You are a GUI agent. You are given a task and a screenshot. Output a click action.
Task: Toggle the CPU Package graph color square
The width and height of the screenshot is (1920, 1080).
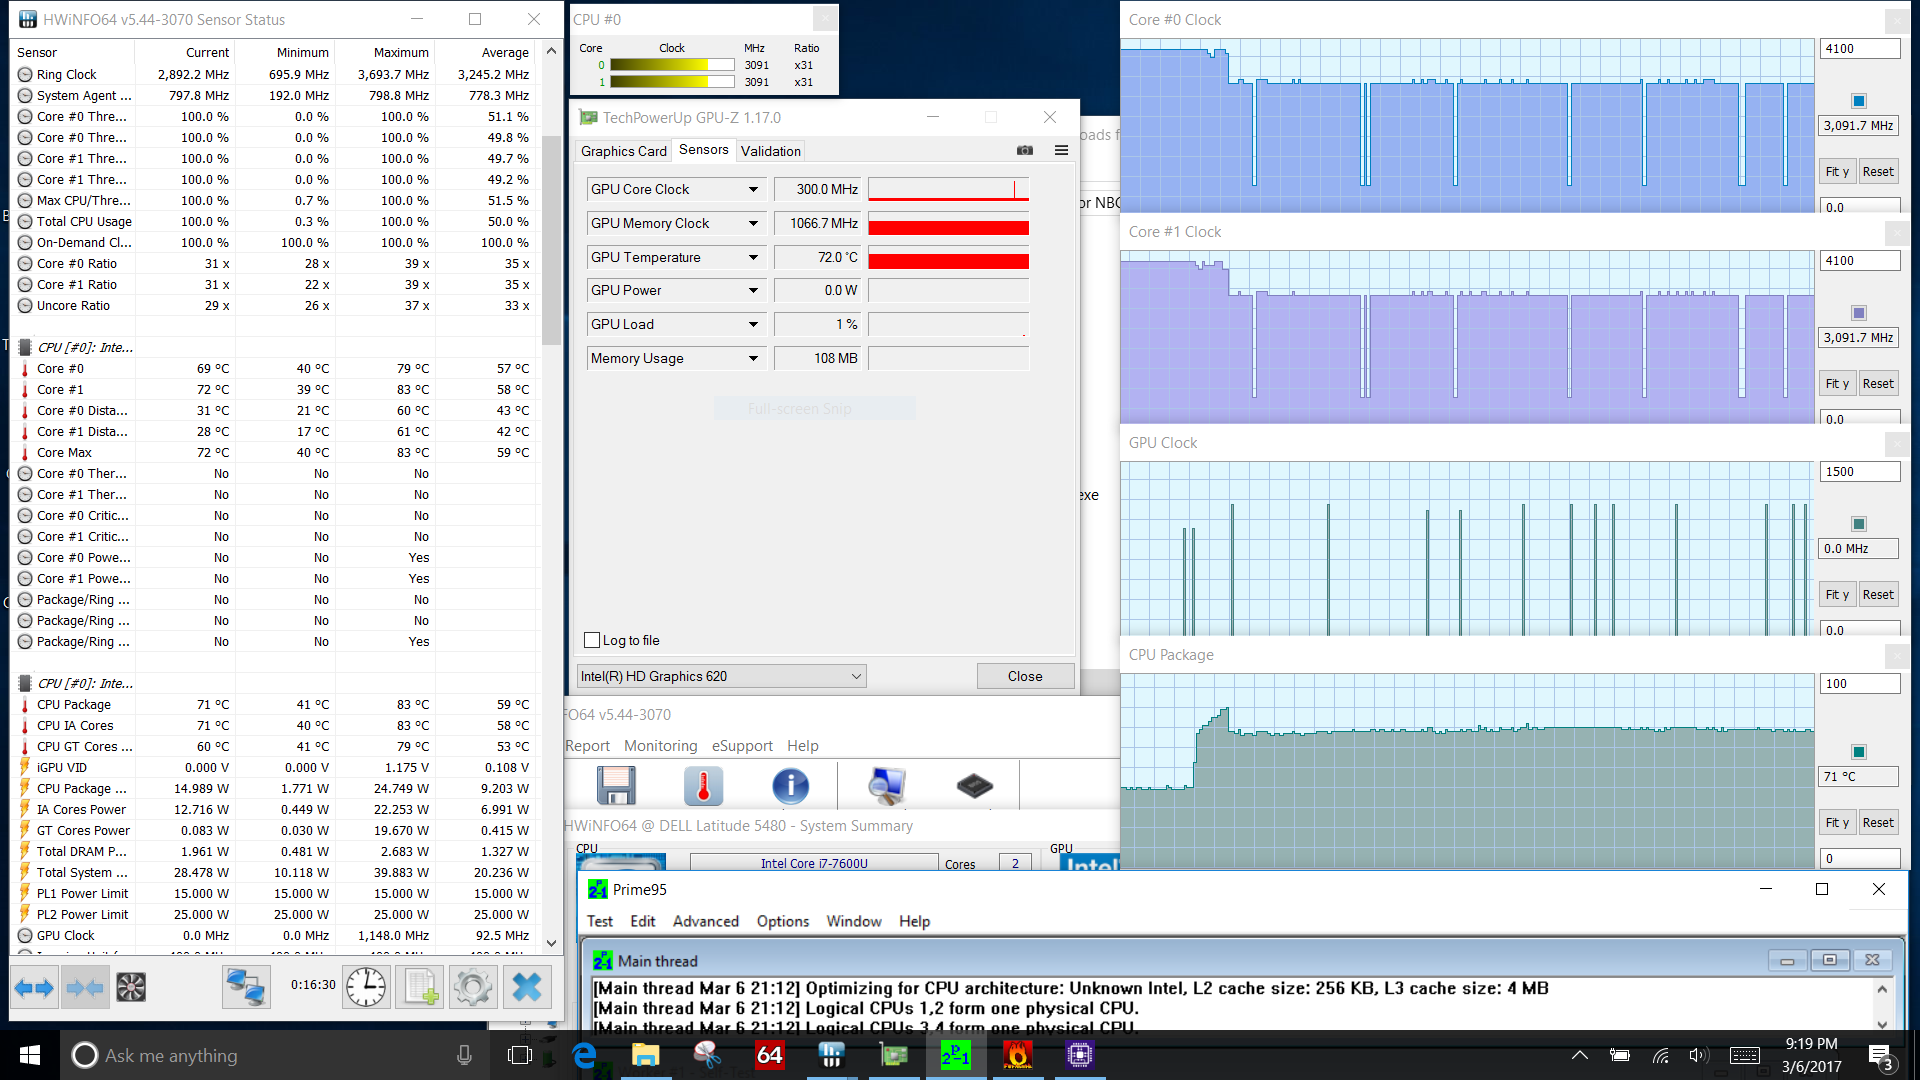click(1858, 752)
